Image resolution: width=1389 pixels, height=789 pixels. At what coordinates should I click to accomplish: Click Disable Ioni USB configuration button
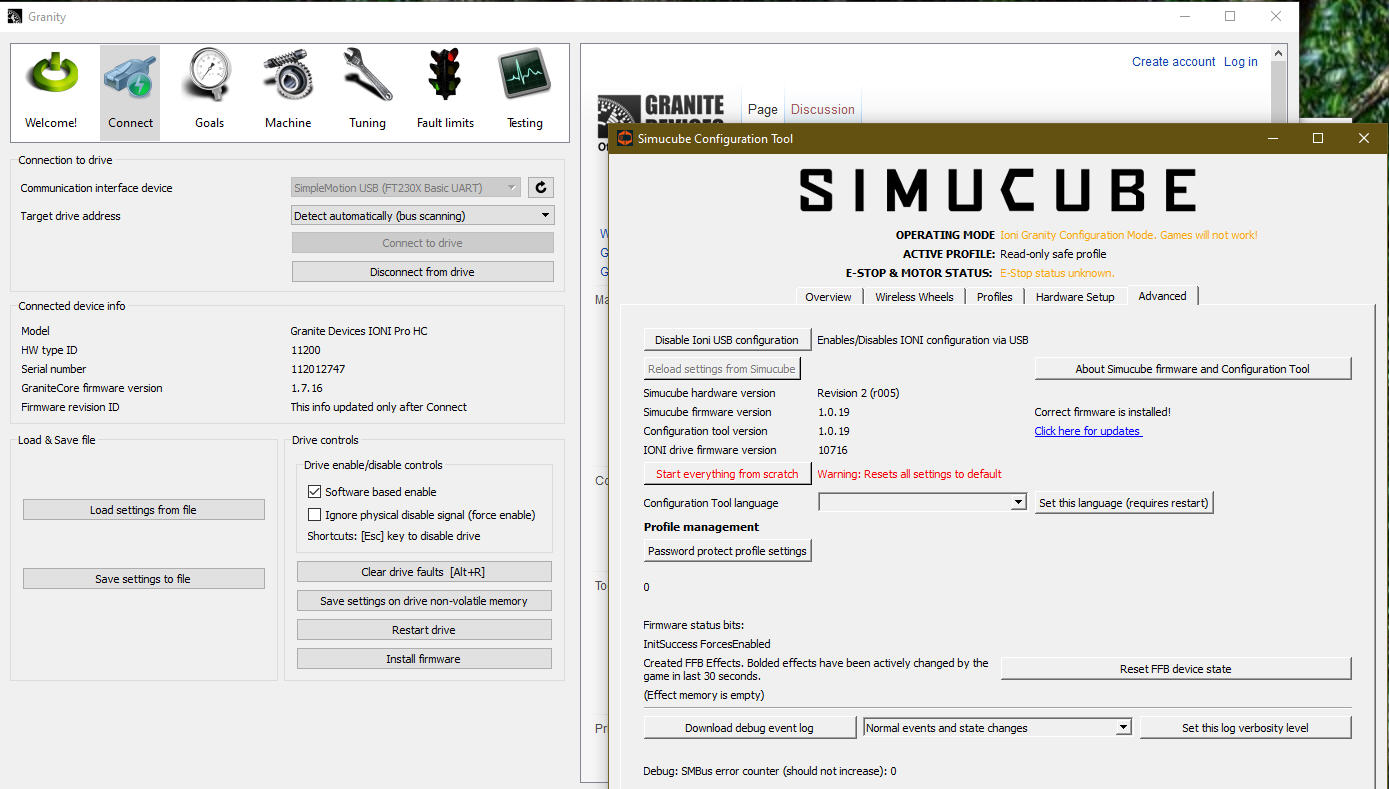click(727, 340)
